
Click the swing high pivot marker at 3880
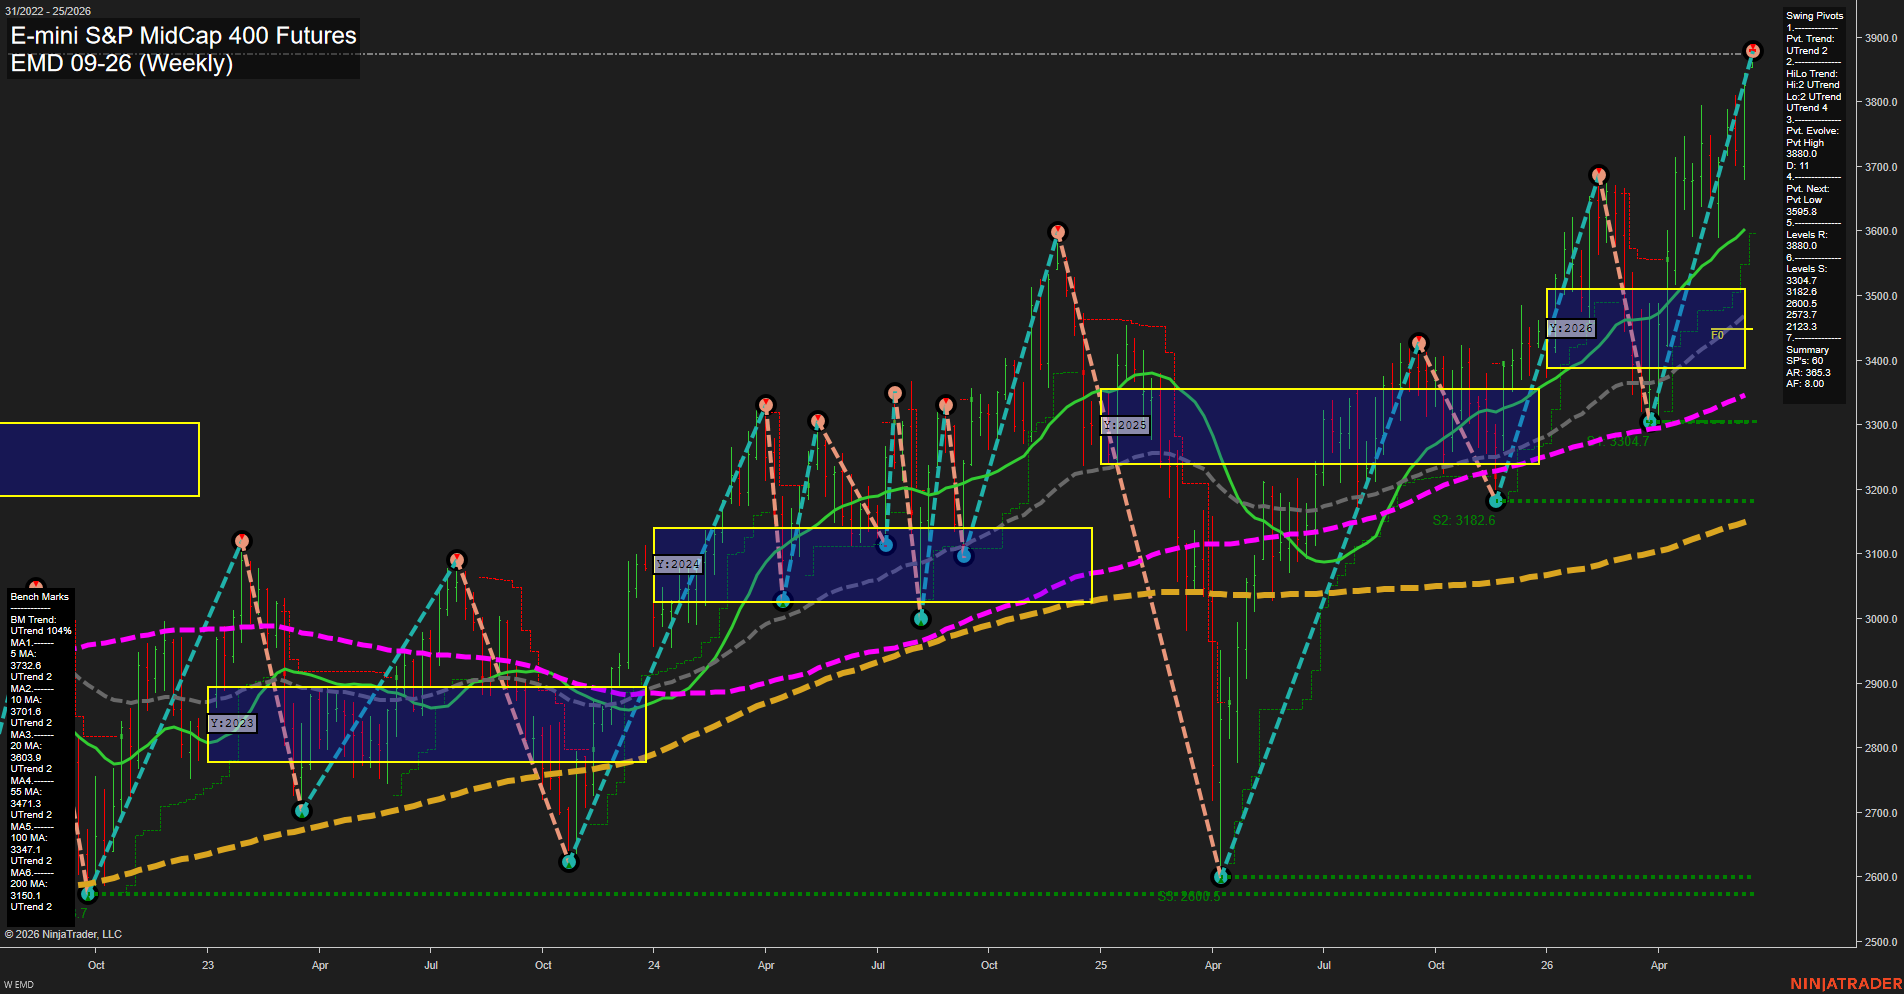tap(1752, 50)
